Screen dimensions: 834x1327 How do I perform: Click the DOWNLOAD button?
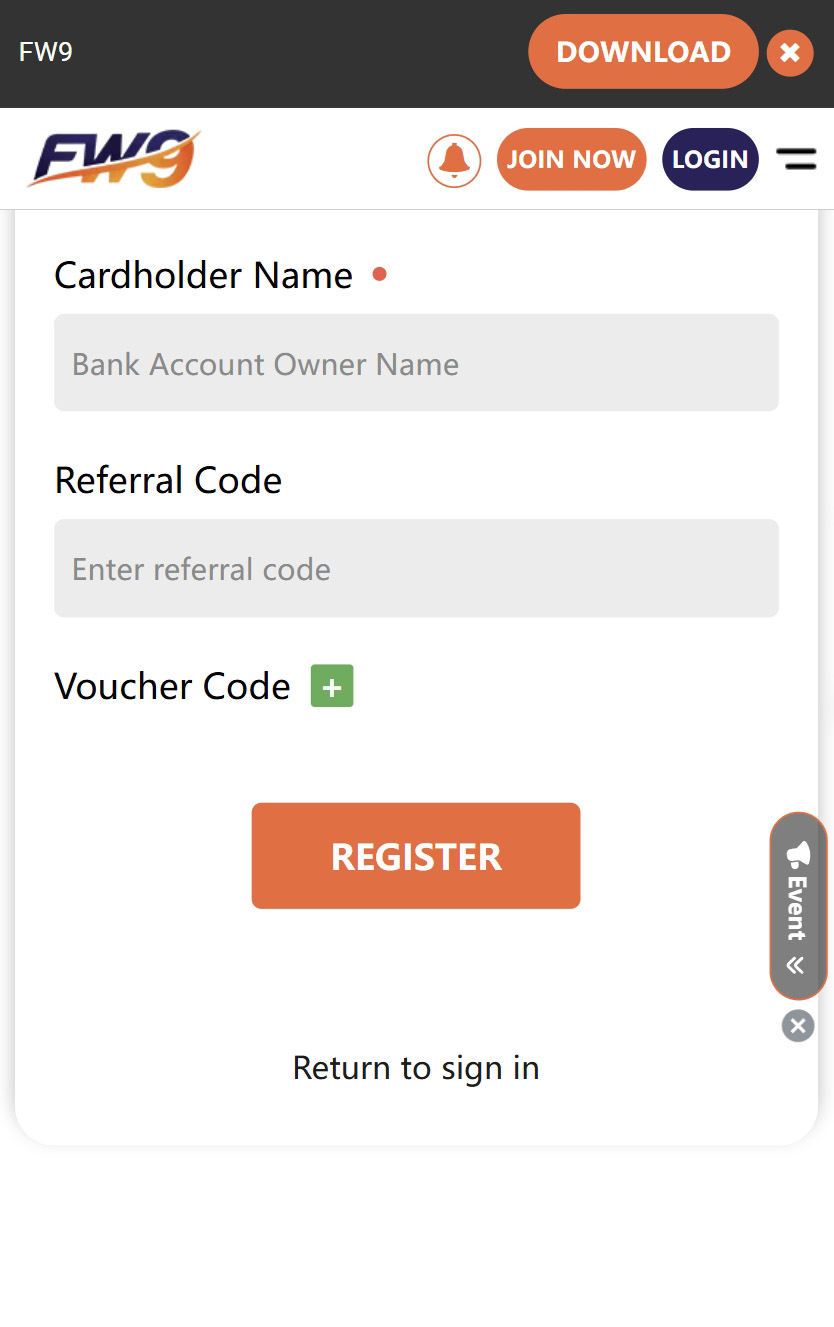tap(643, 51)
